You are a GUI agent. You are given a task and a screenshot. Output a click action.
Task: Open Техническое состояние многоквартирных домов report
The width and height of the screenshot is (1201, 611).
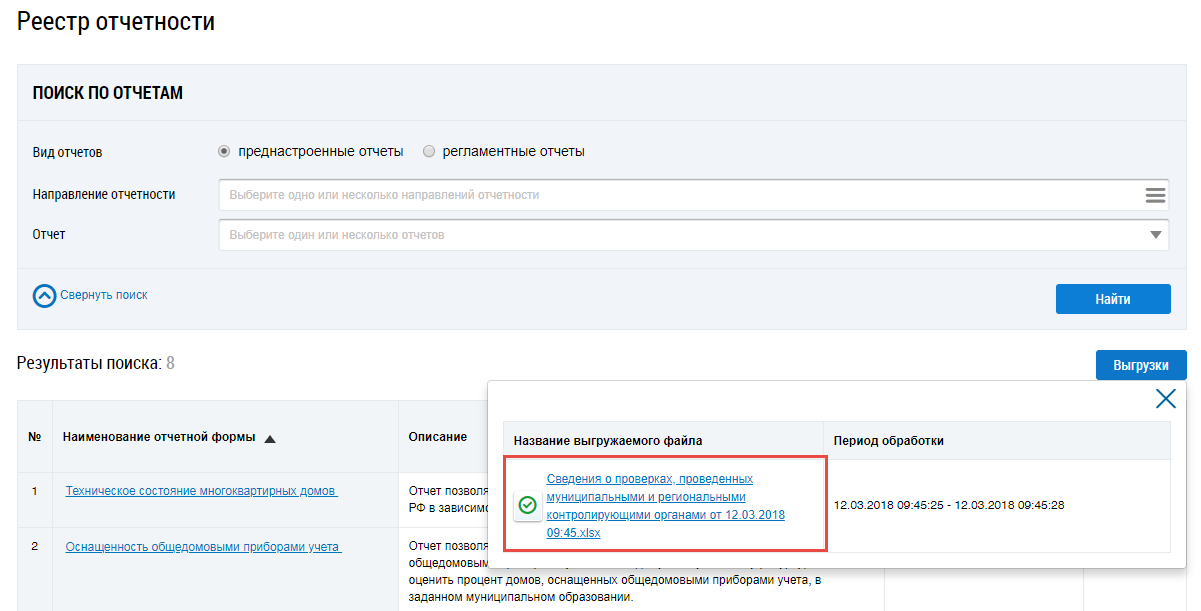pyautogui.click(x=201, y=491)
